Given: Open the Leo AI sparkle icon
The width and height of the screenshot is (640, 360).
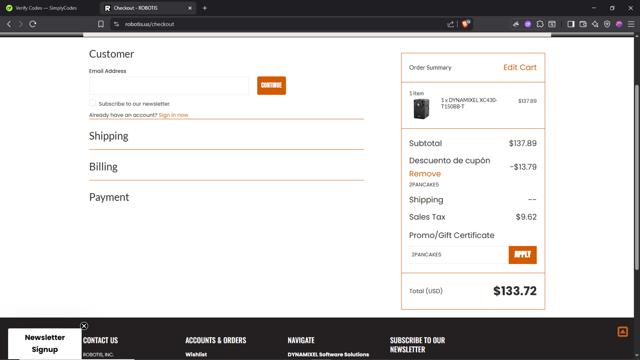Looking at the screenshot, I should [595, 24].
